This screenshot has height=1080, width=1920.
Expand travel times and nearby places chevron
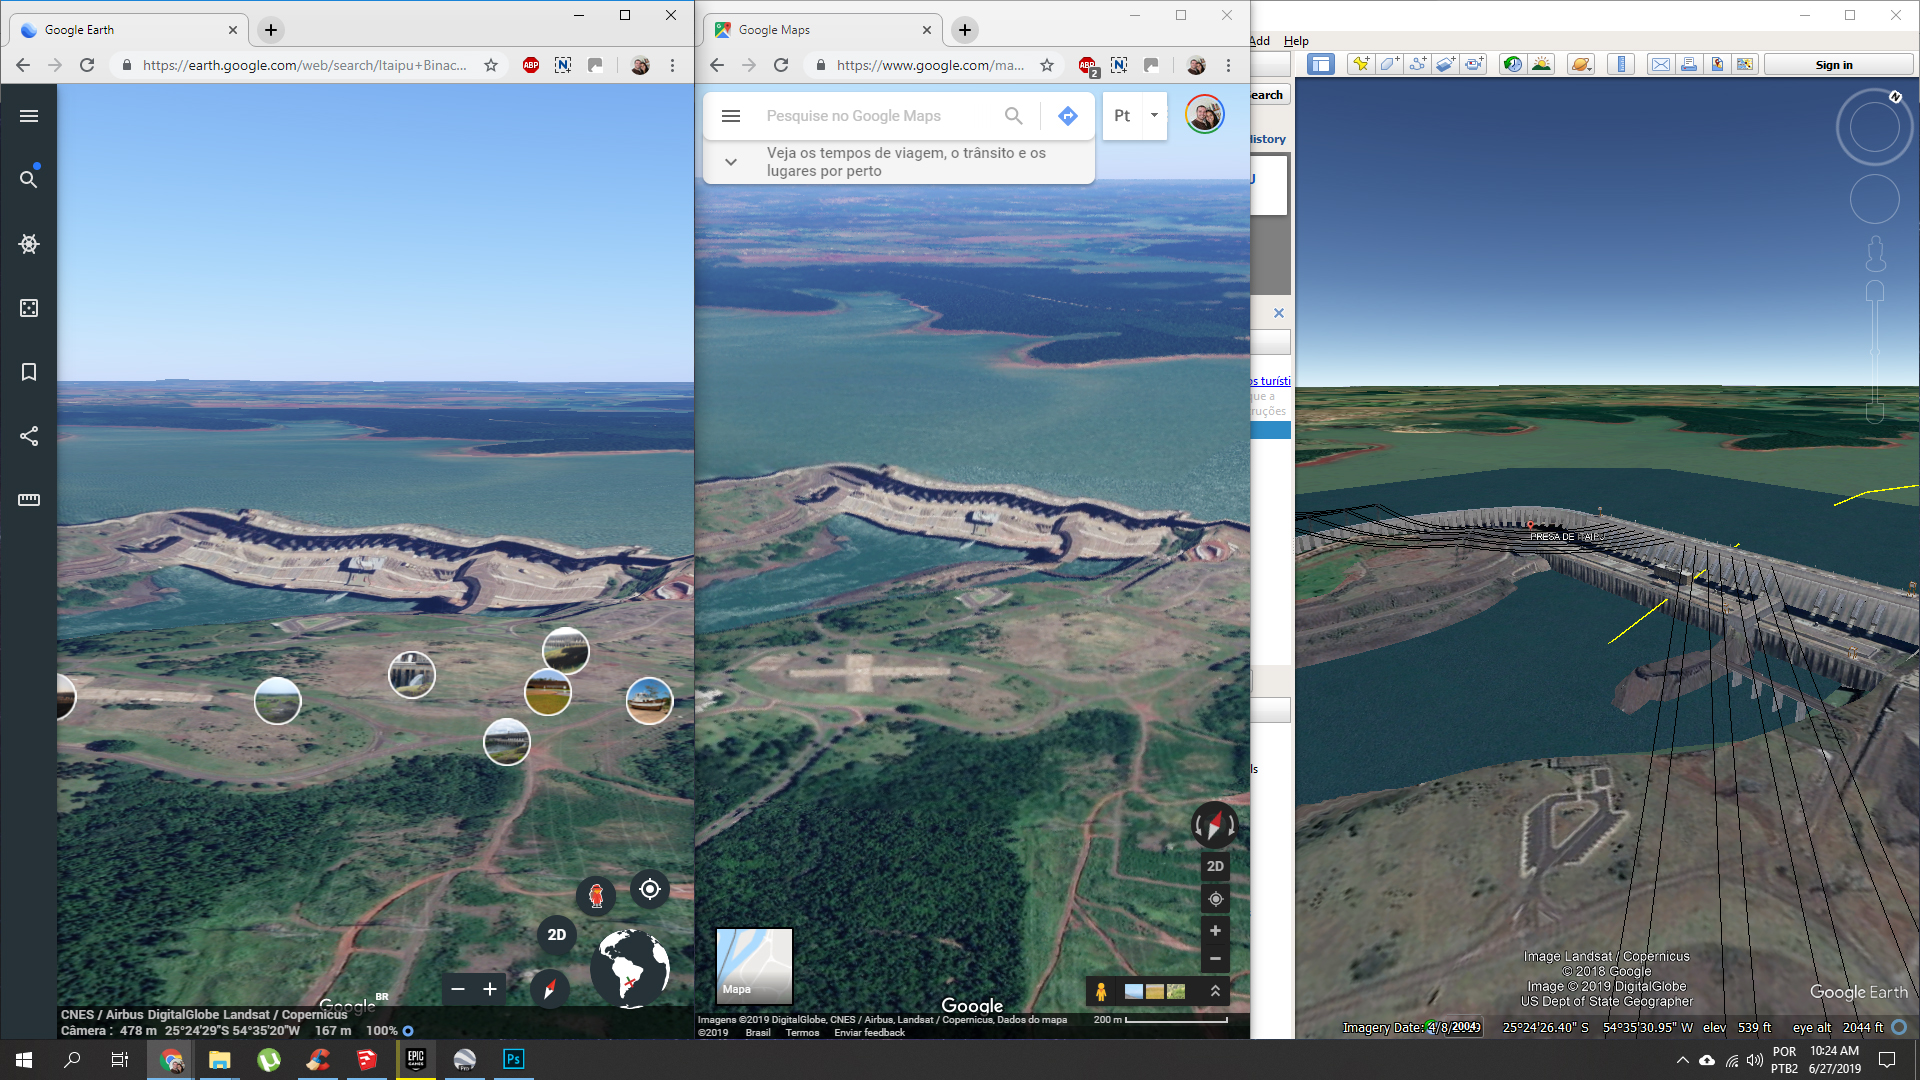731,161
